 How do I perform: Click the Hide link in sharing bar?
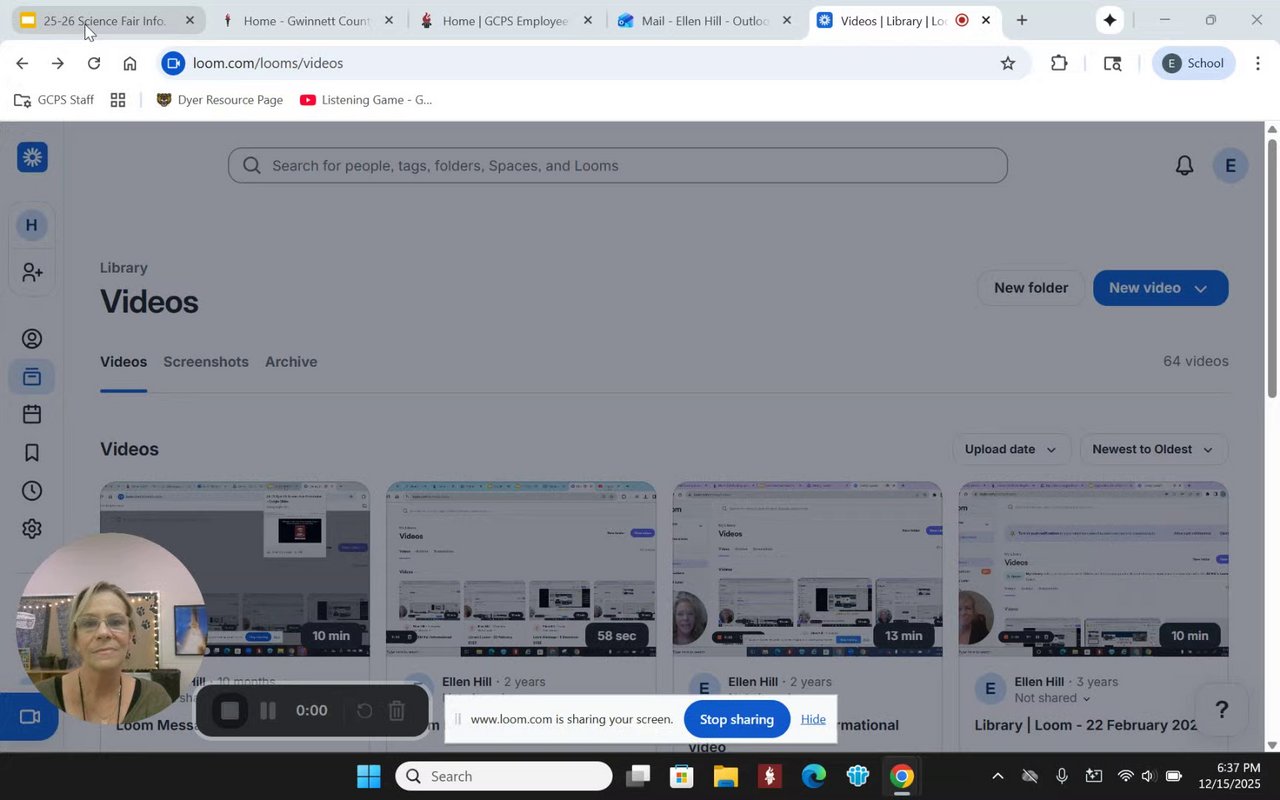tap(813, 719)
